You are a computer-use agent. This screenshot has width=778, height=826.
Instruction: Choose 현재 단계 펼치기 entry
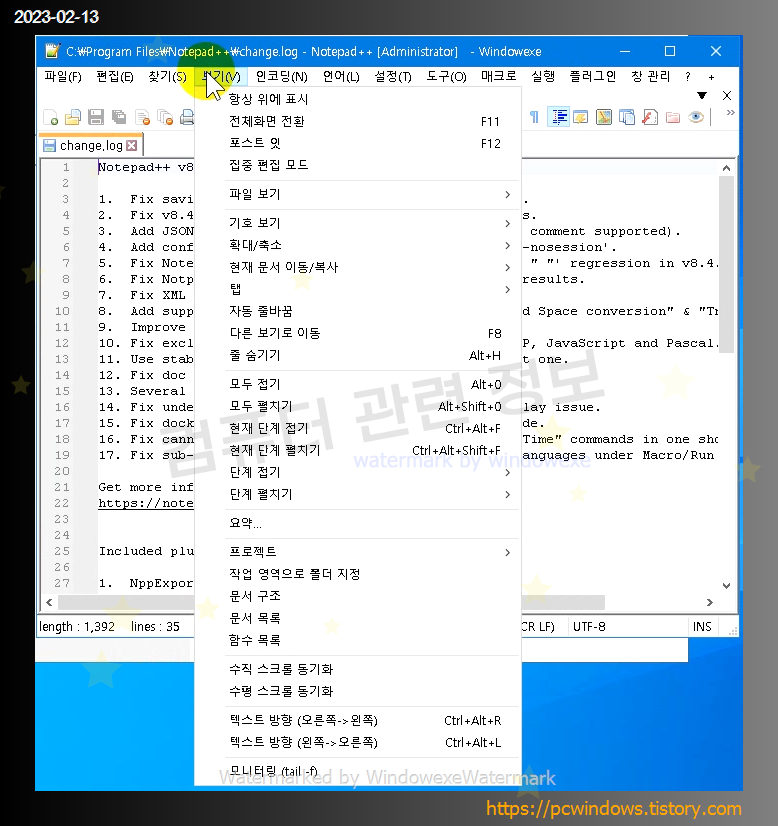coord(358,451)
